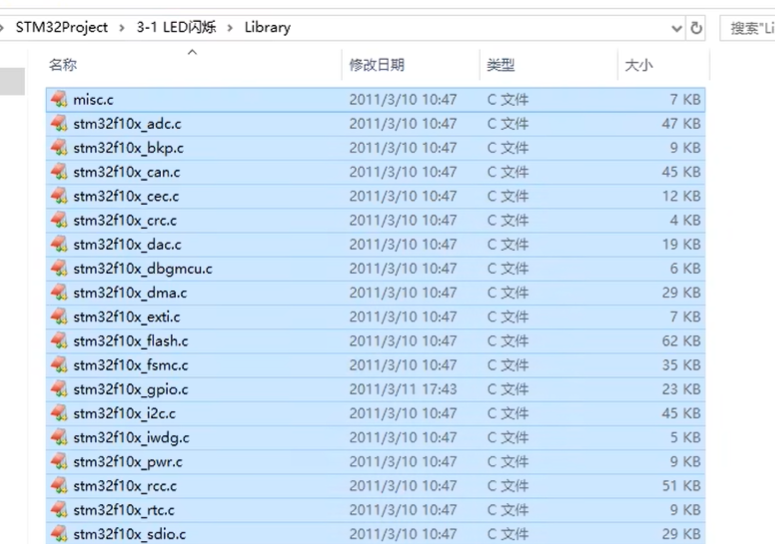Select the file name stm32f10x_sdio.c
The image size is (775, 544).
(129, 534)
